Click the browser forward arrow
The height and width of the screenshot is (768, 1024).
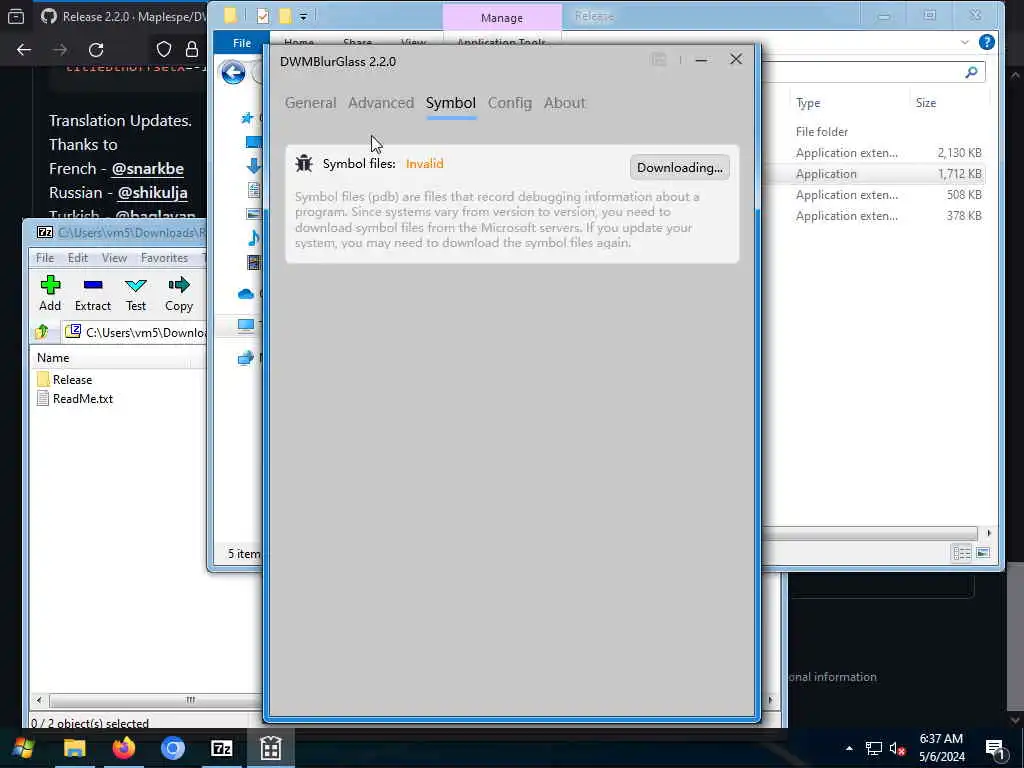[60, 50]
